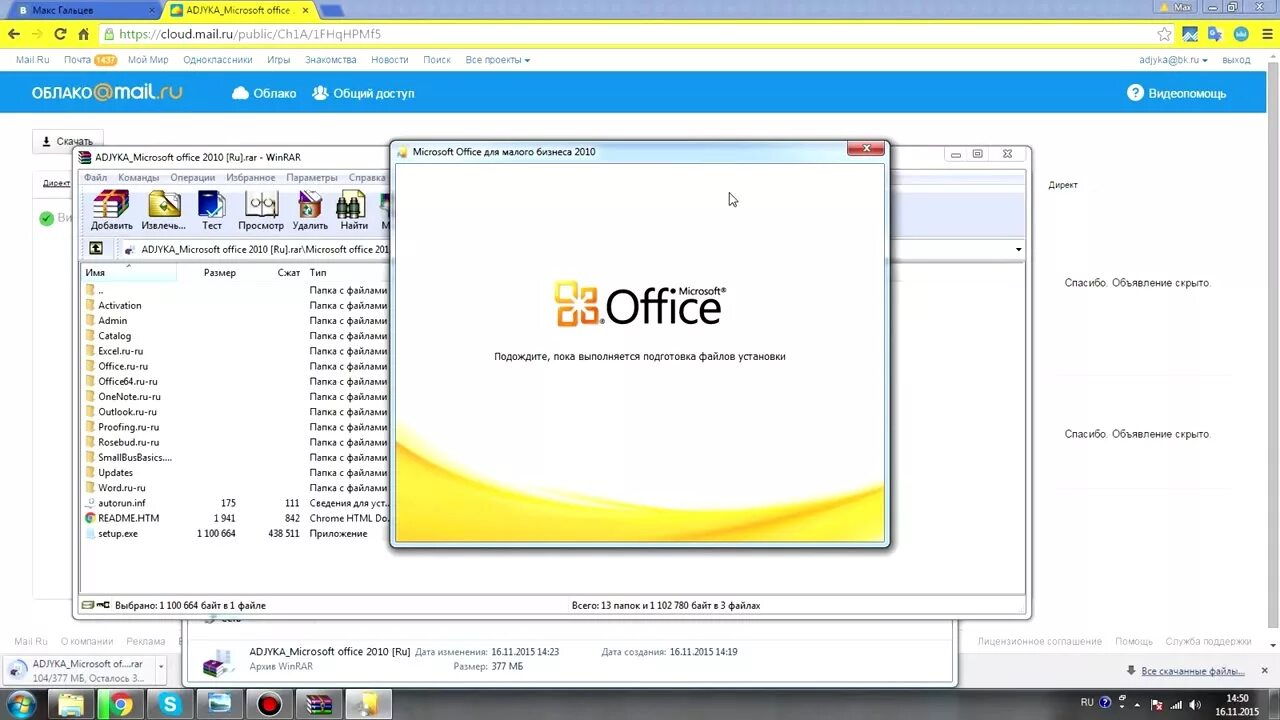The height and width of the screenshot is (720, 1280).
Task: Click the Все скачанные файлы link
Action: click(1192, 671)
